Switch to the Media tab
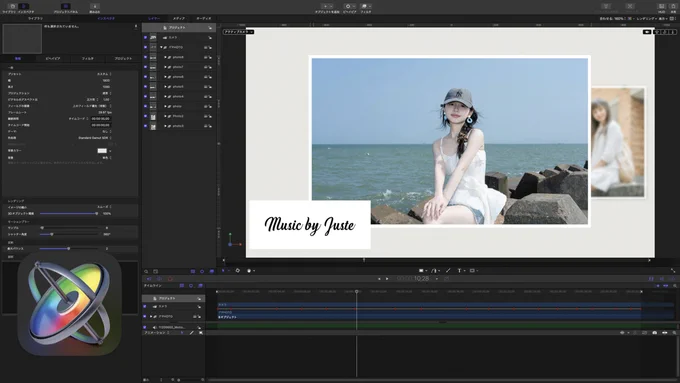 (179, 19)
